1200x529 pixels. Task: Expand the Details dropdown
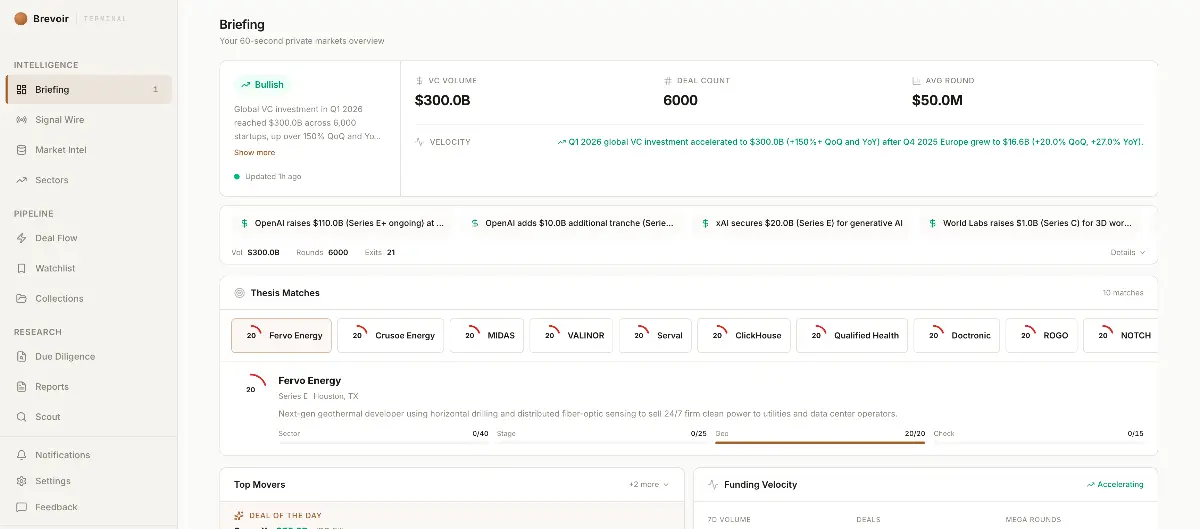pos(1127,252)
